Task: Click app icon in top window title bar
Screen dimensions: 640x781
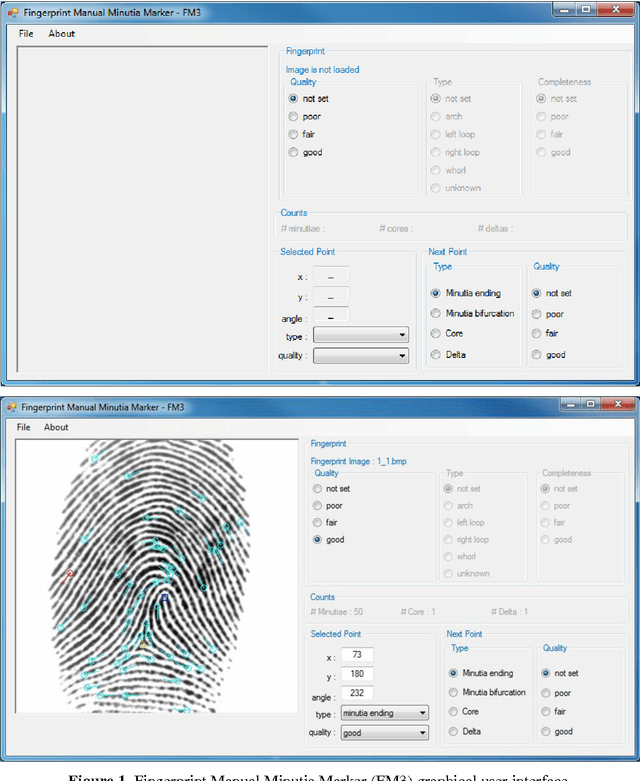Action: point(13,12)
